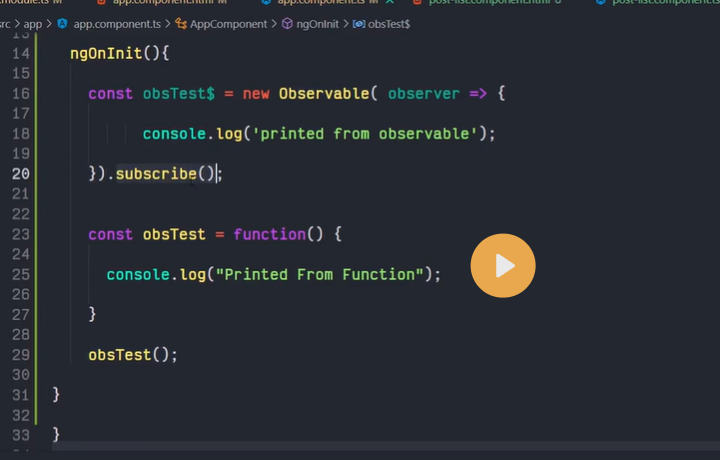Click the subscribe method call in code

click(x=156, y=174)
